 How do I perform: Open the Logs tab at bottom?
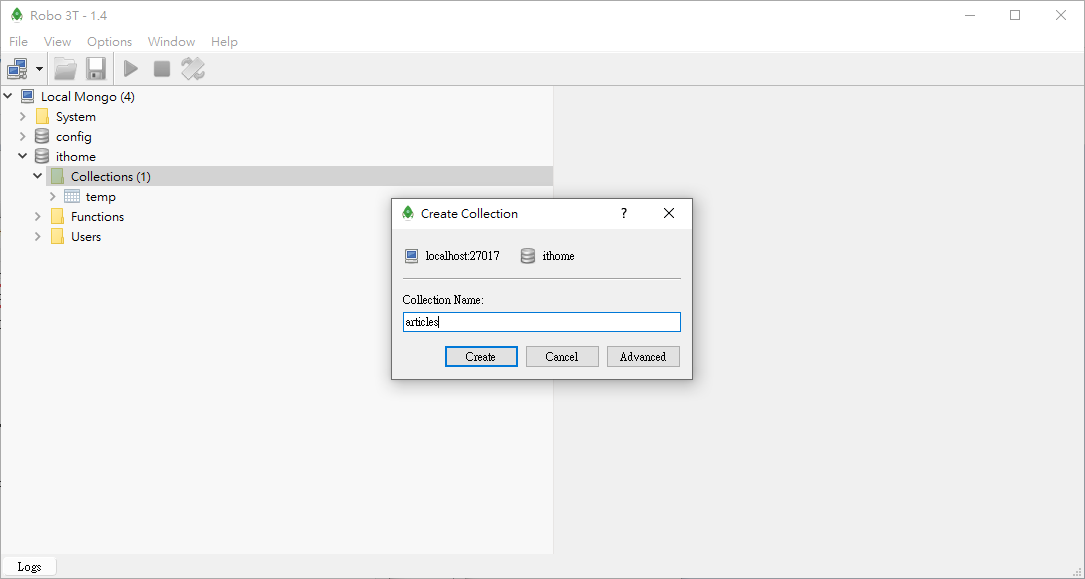tap(29, 567)
